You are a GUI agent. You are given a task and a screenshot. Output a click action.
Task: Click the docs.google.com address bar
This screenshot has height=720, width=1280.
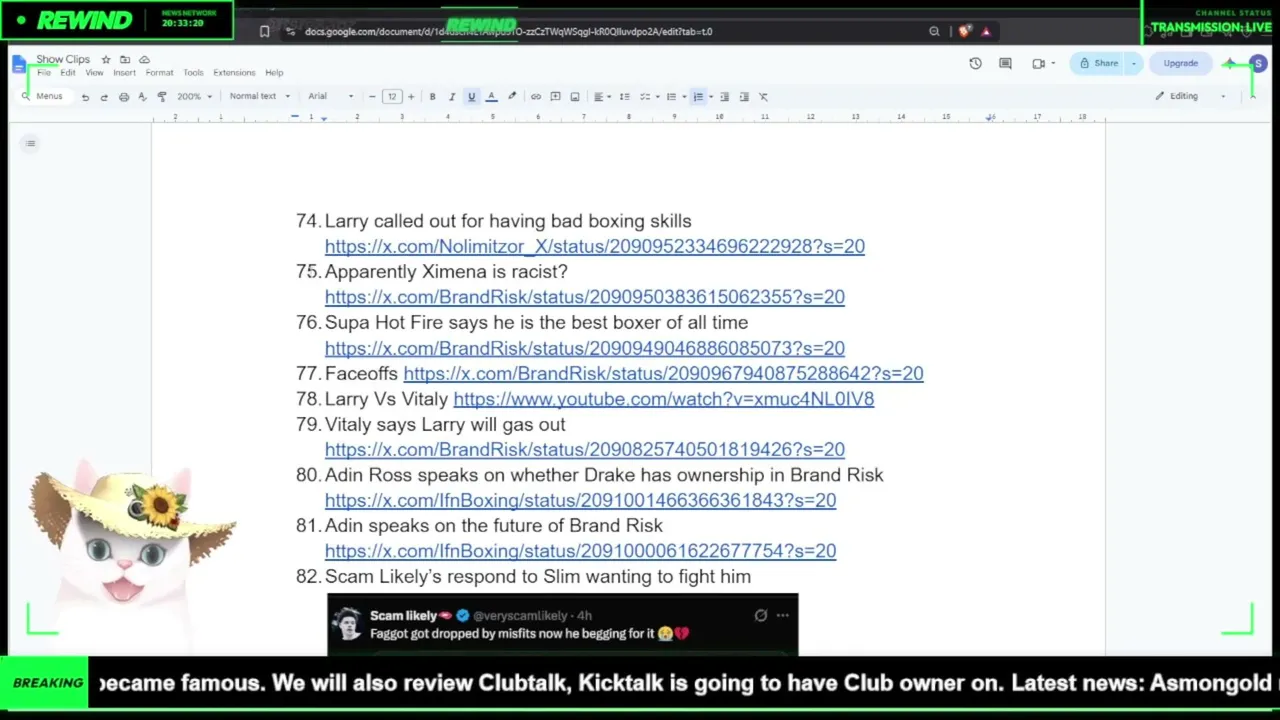[x=508, y=32]
